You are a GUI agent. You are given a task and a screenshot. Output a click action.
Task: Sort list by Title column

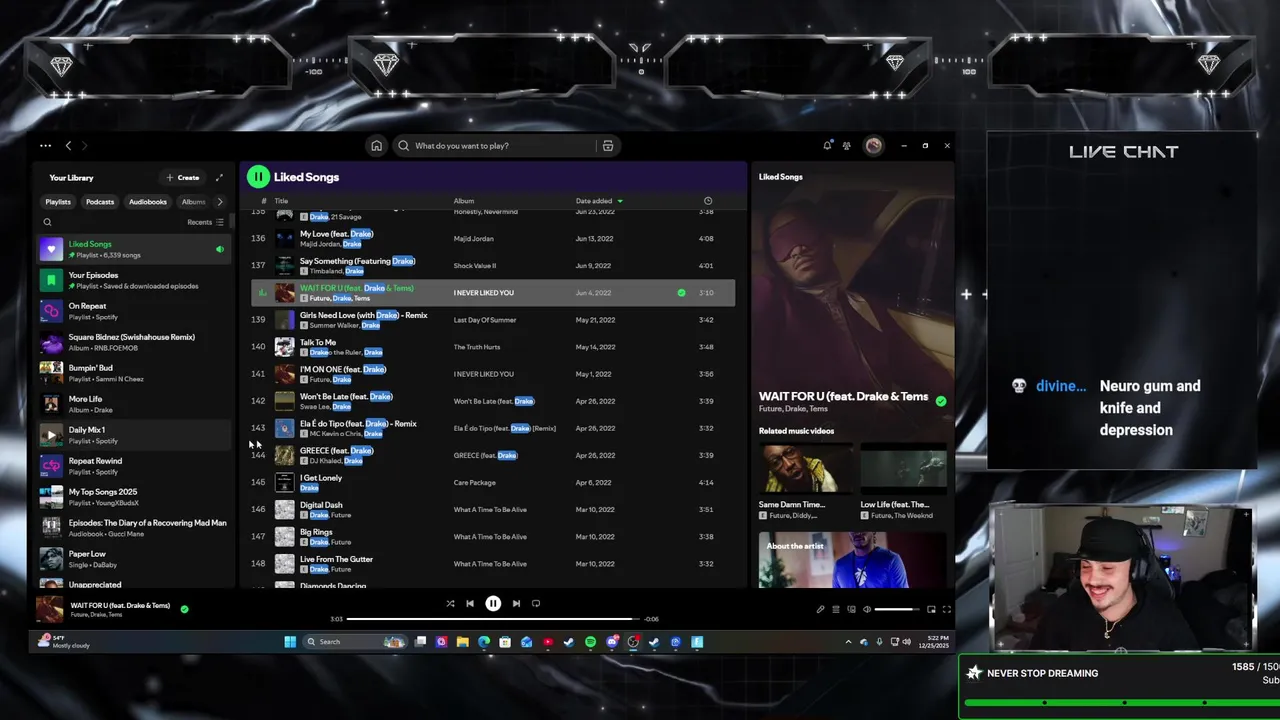click(281, 201)
